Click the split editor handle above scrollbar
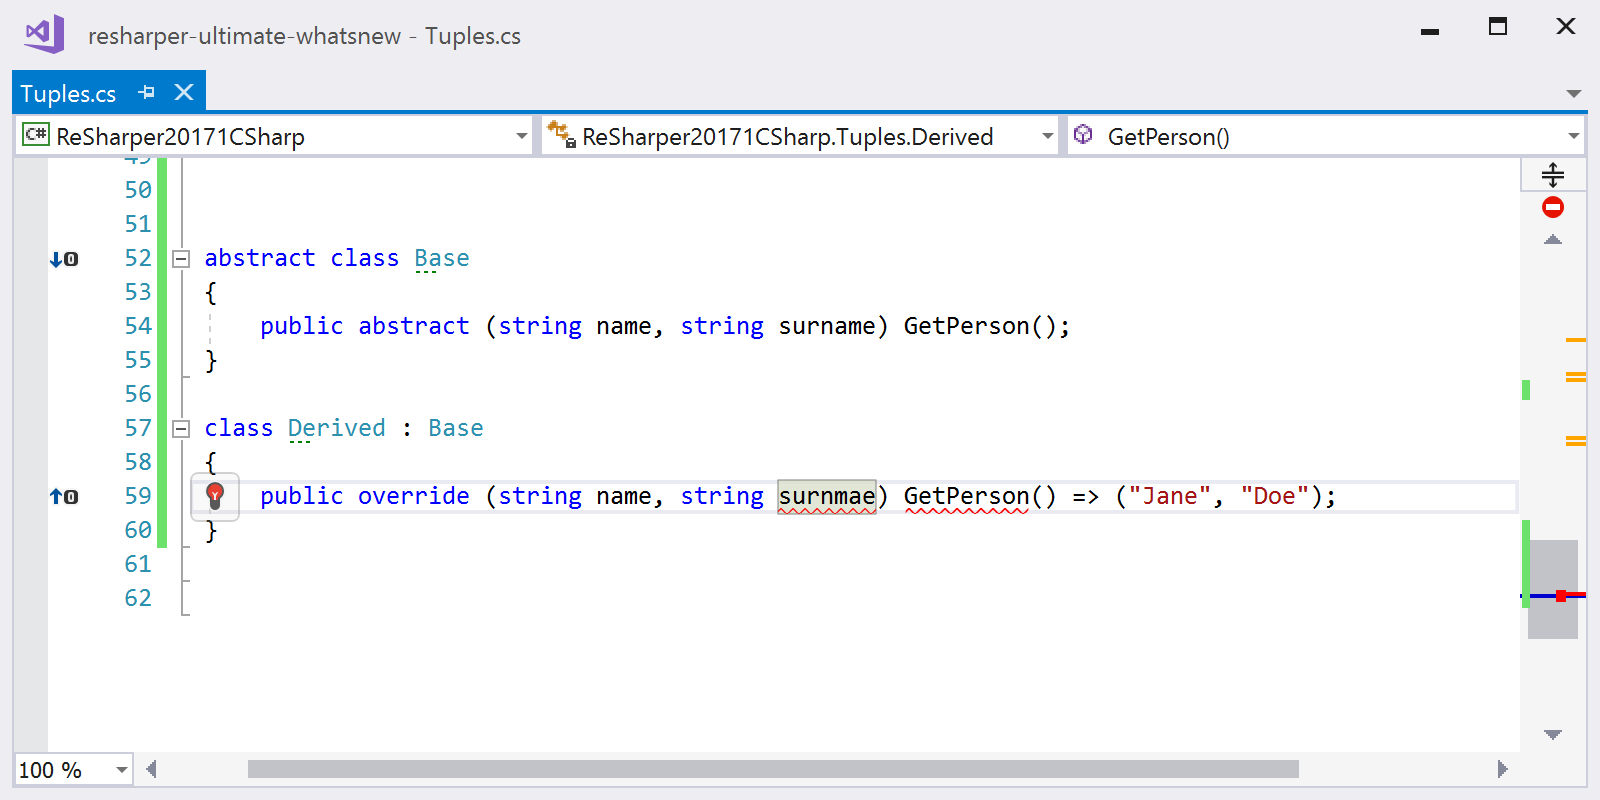 [1553, 175]
